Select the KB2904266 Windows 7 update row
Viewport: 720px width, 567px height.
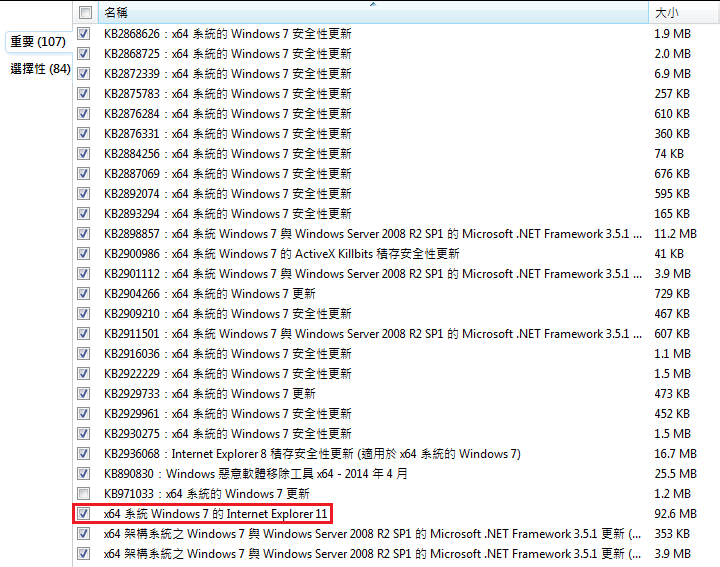(397, 293)
